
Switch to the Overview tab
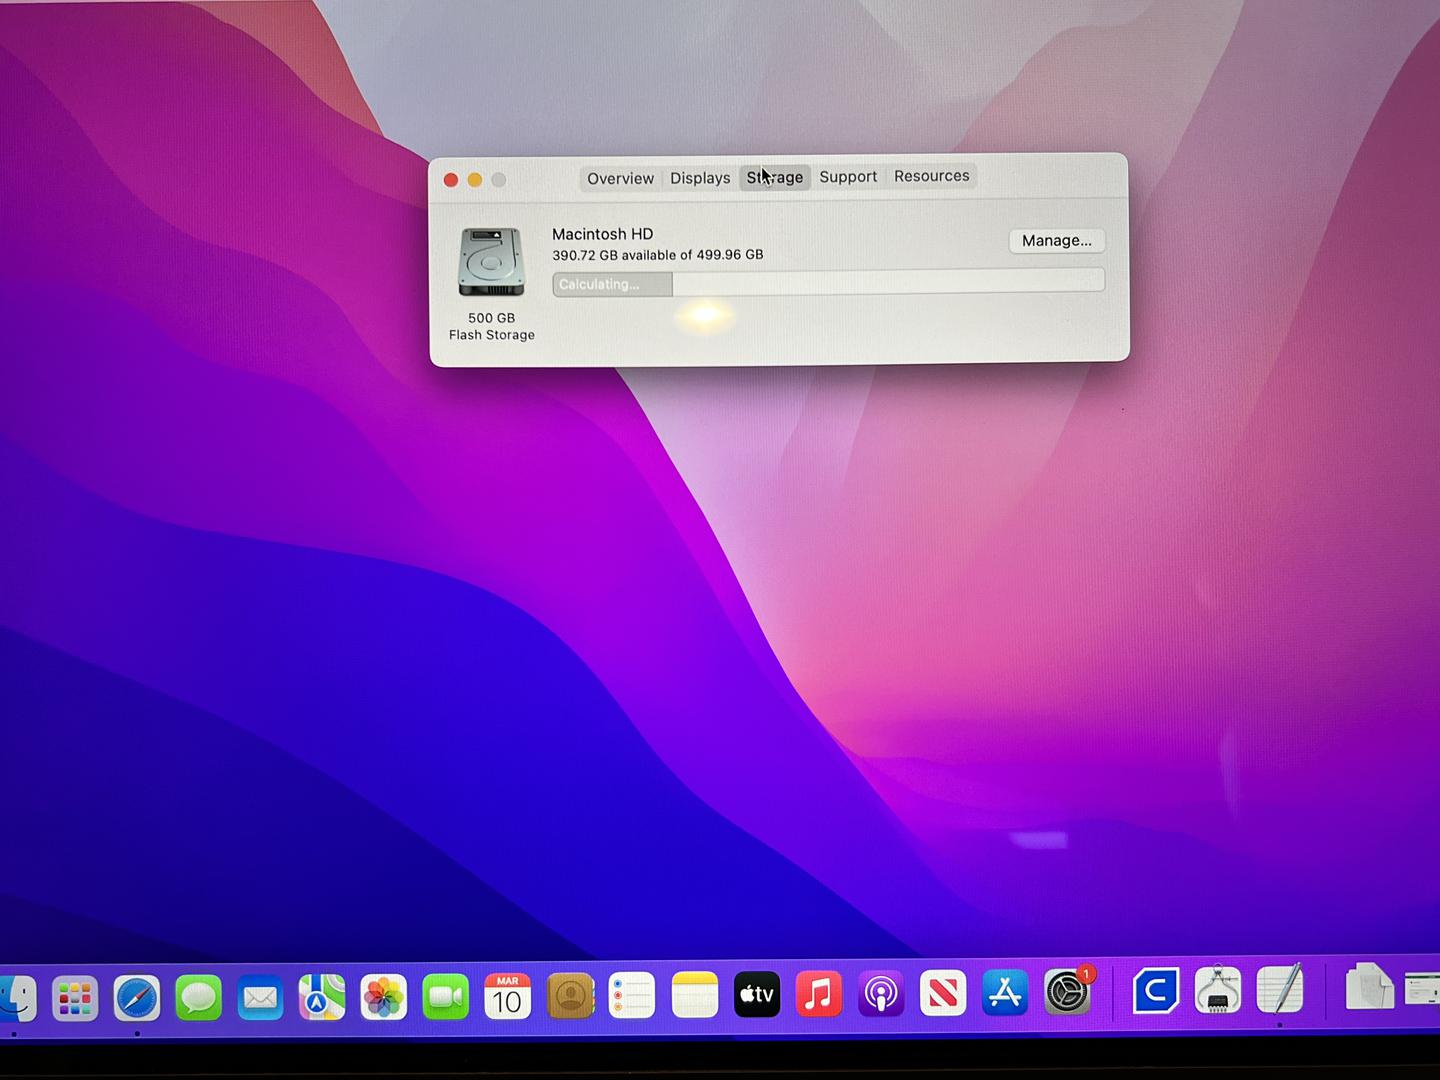tap(620, 178)
